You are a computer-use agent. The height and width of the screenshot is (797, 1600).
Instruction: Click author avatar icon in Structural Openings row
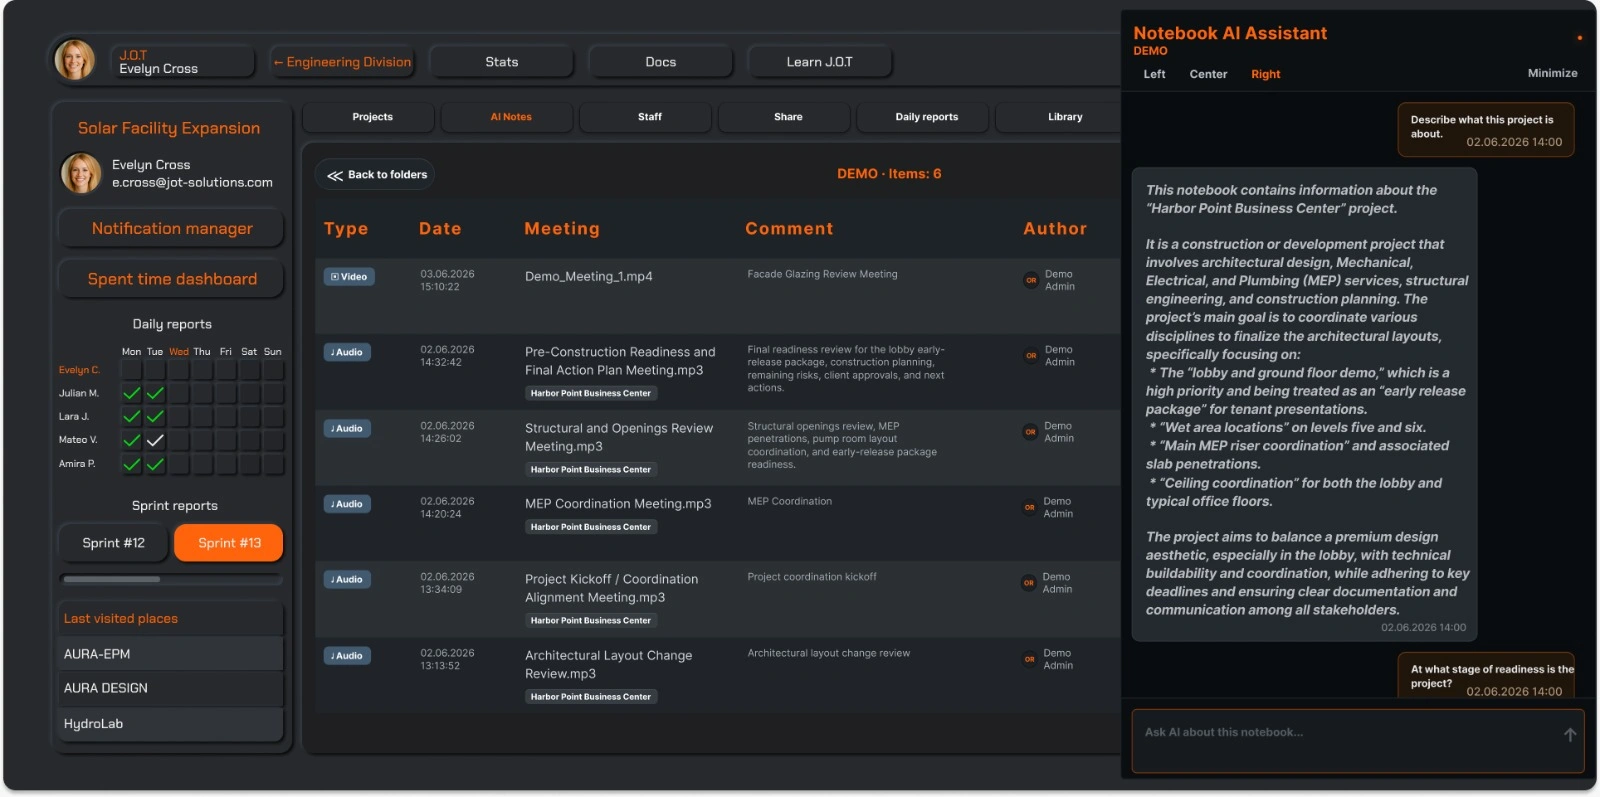pyautogui.click(x=1030, y=432)
